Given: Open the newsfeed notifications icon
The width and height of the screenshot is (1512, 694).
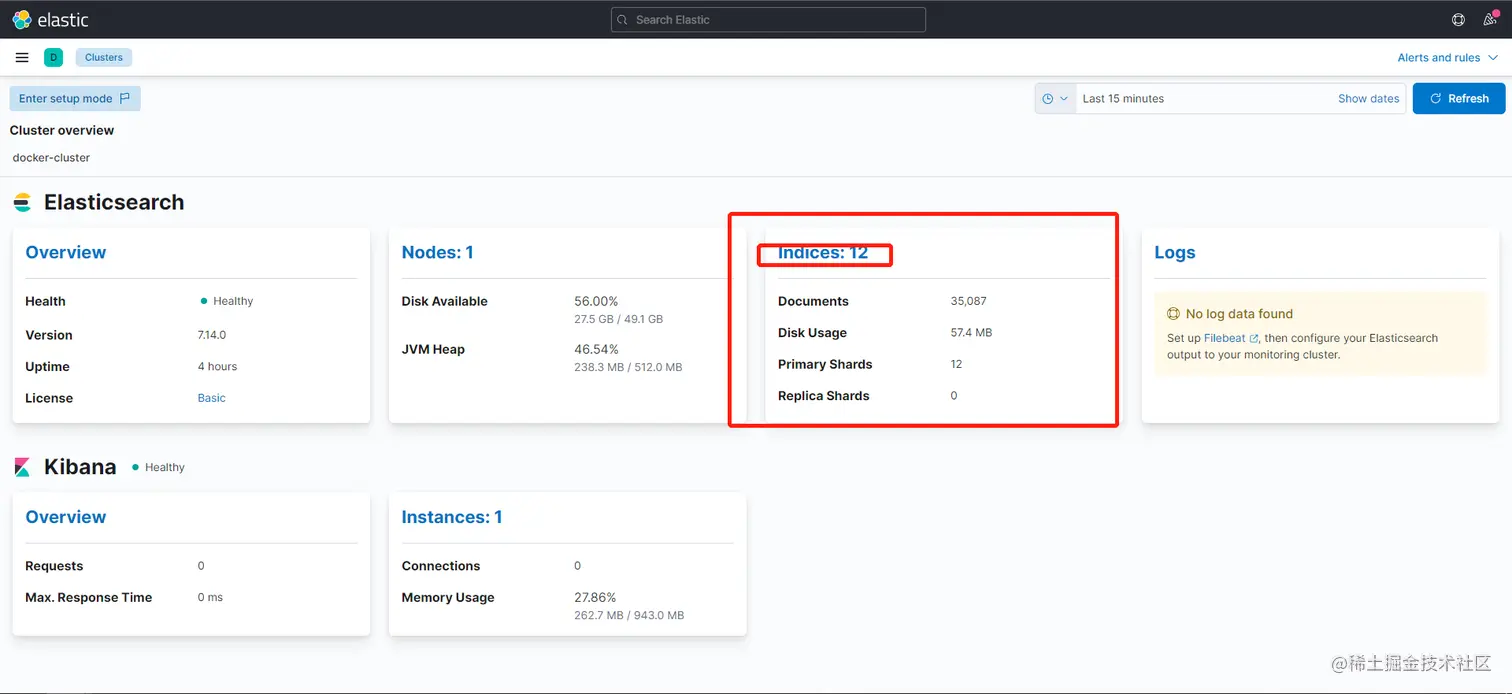Looking at the screenshot, I should tap(1490, 19).
